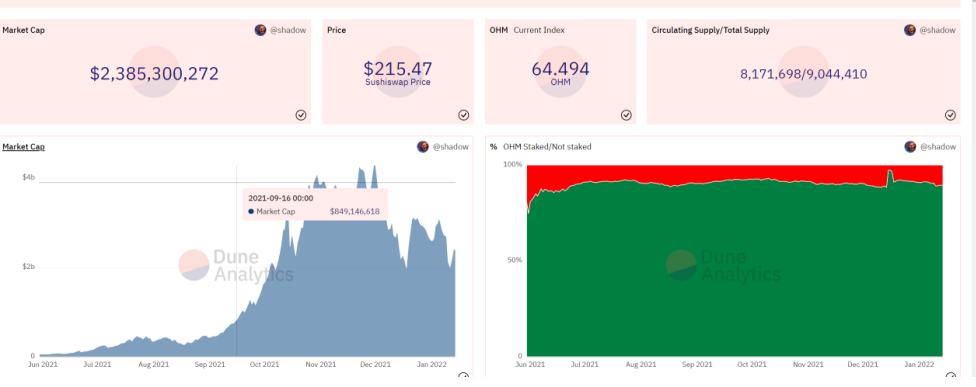
Task: Open @shadow profile link on Circulating Supply card
Action: click(x=937, y=30)
